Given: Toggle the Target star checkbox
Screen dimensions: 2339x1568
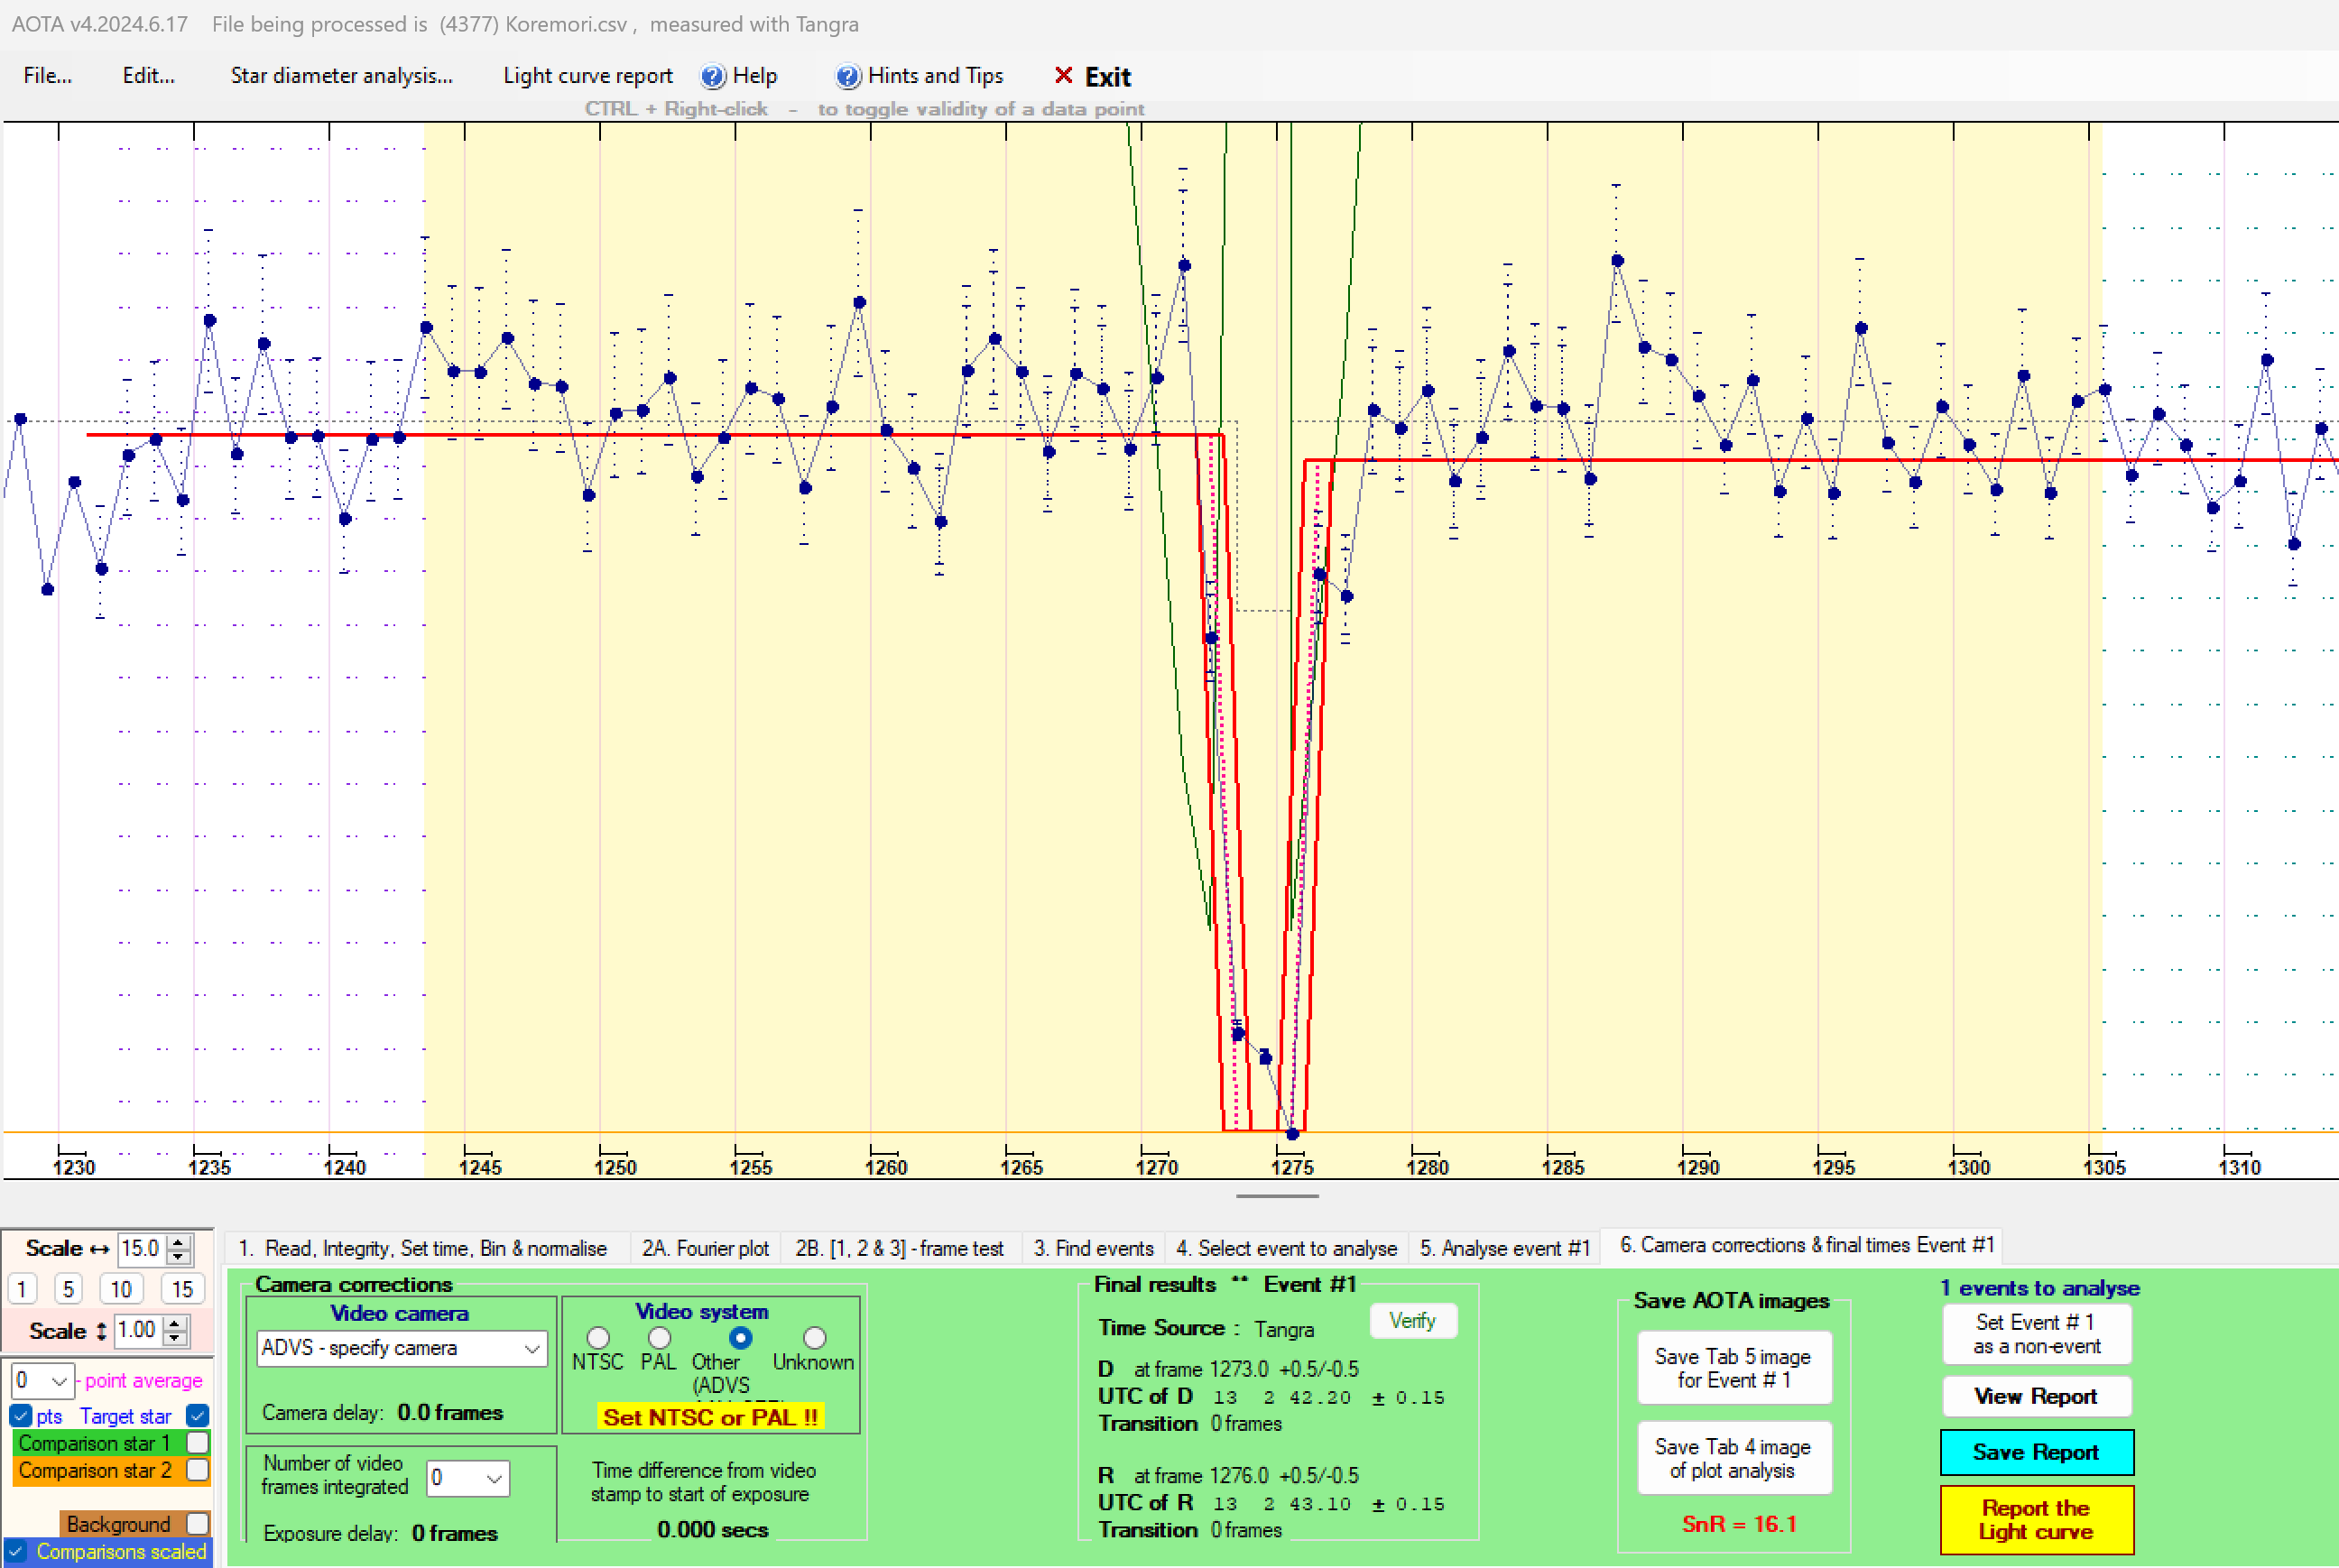Looking at the screenshot, I should pos(197,1416).
